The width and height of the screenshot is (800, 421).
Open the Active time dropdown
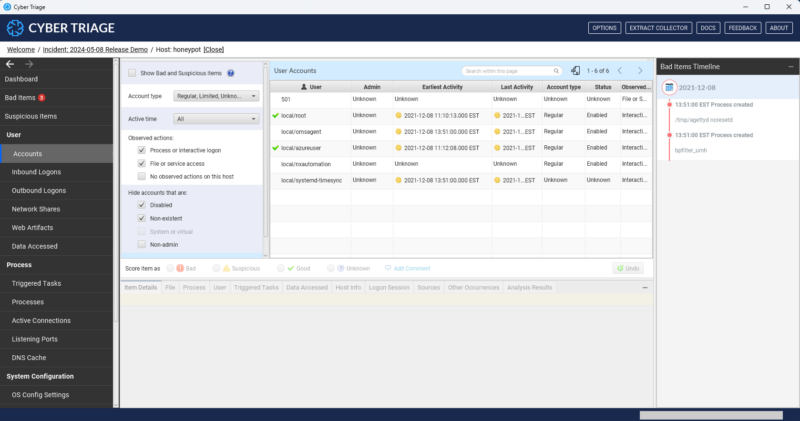click(x=216, y=119)
